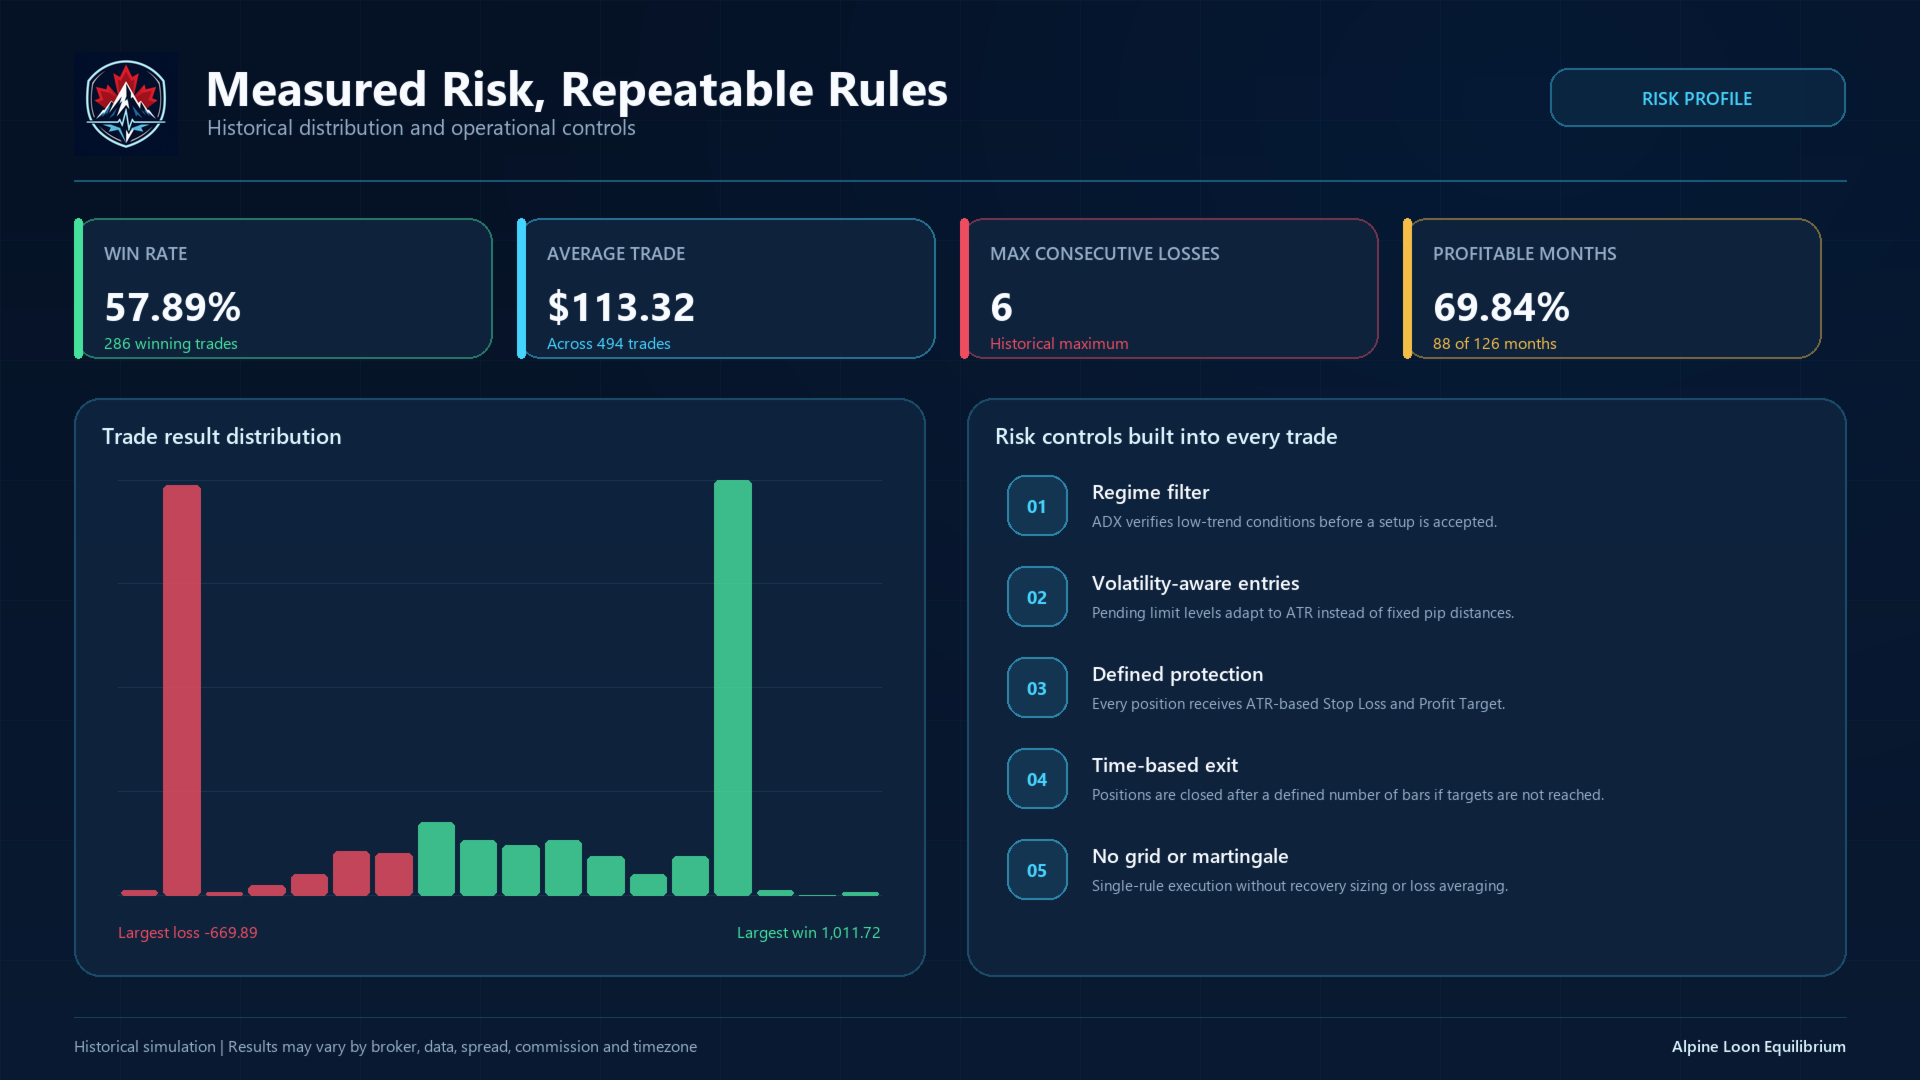
Task: Click the $113.32 average trade value
Action: (621, 307)
